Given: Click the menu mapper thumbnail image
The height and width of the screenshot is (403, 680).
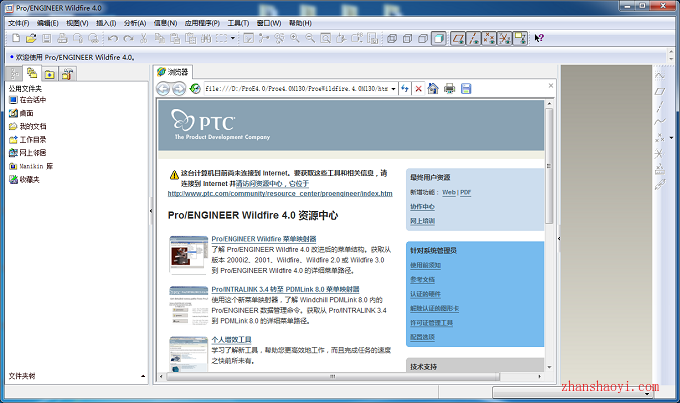Looking at the screenshot, I should coord(189,255).
